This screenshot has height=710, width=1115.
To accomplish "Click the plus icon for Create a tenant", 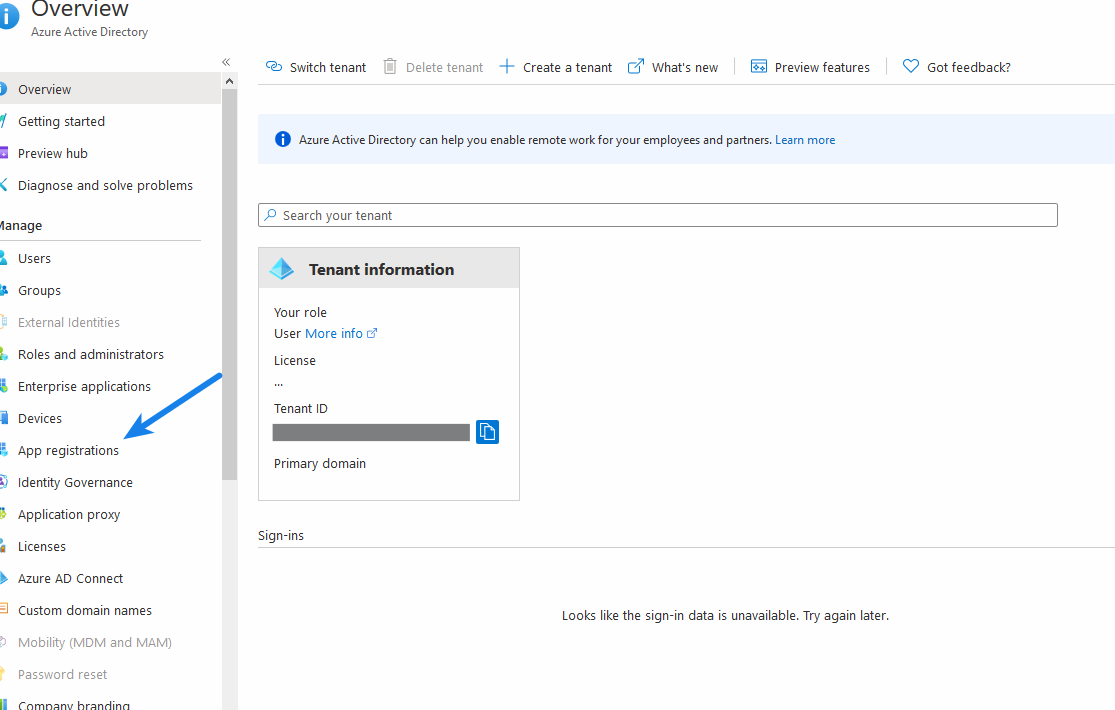I will (506, 66).
